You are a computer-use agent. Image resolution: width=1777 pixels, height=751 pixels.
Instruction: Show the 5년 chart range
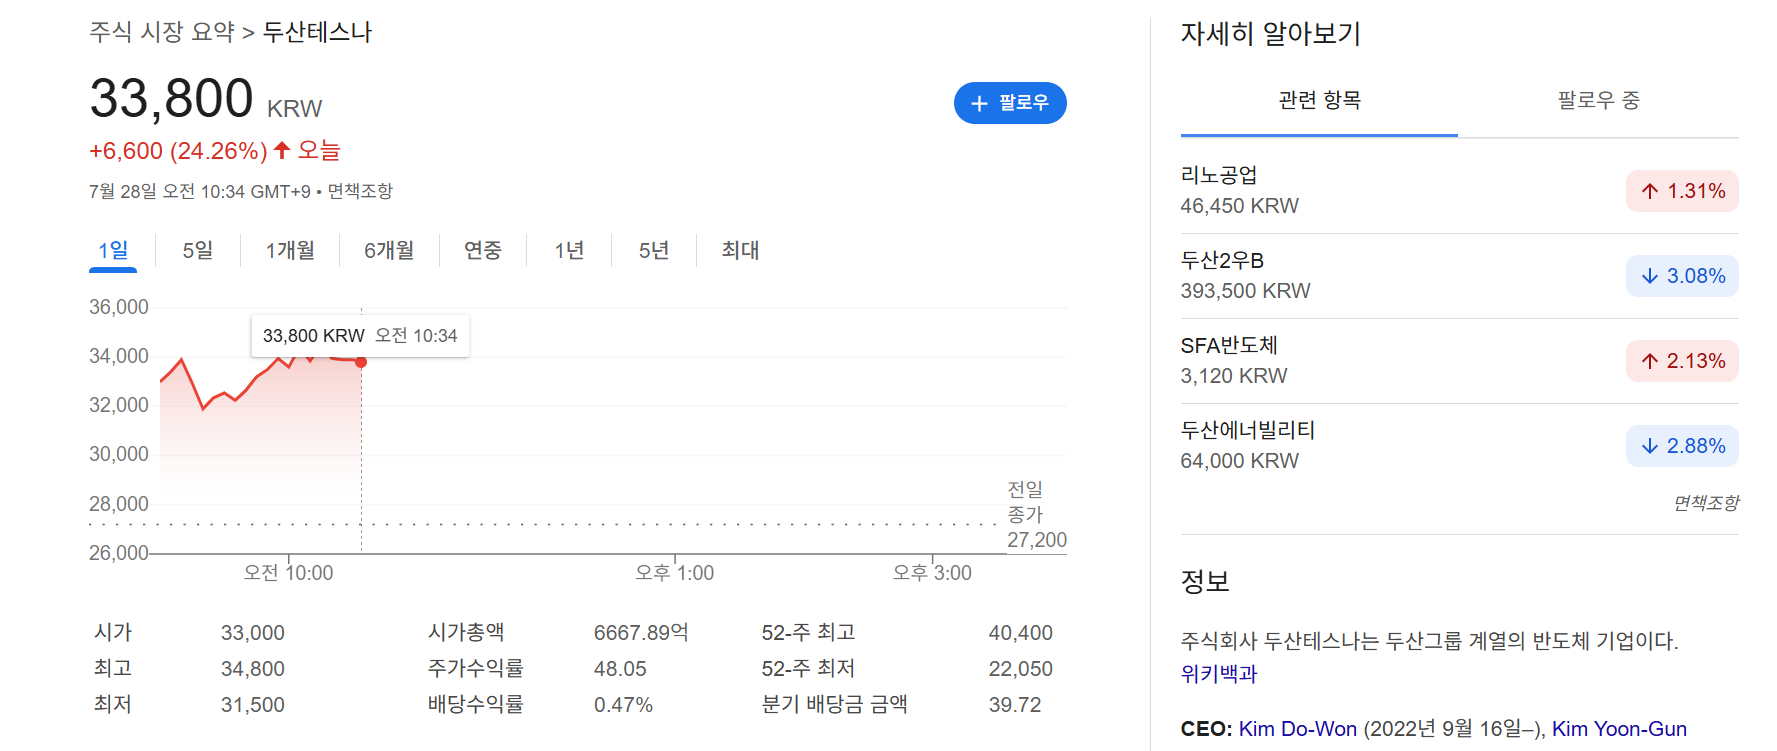[x=654, y=250]
